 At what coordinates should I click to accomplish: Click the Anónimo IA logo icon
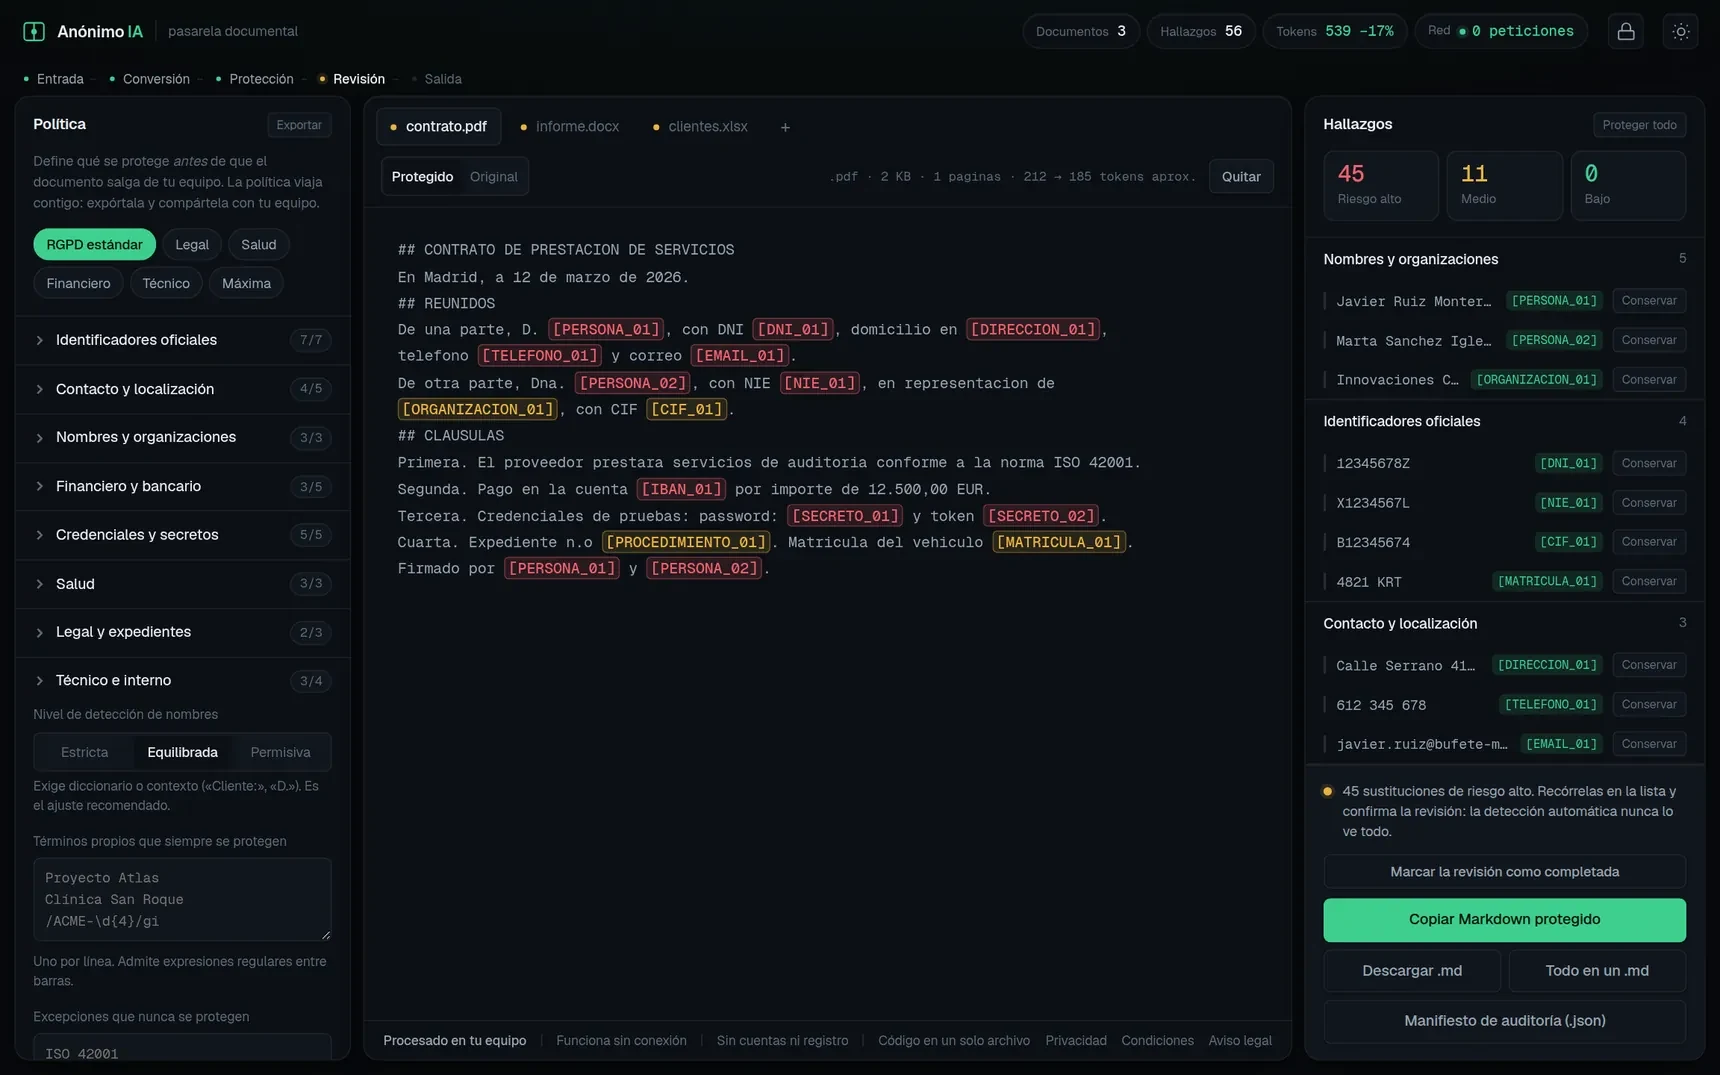tap(34, 31)
